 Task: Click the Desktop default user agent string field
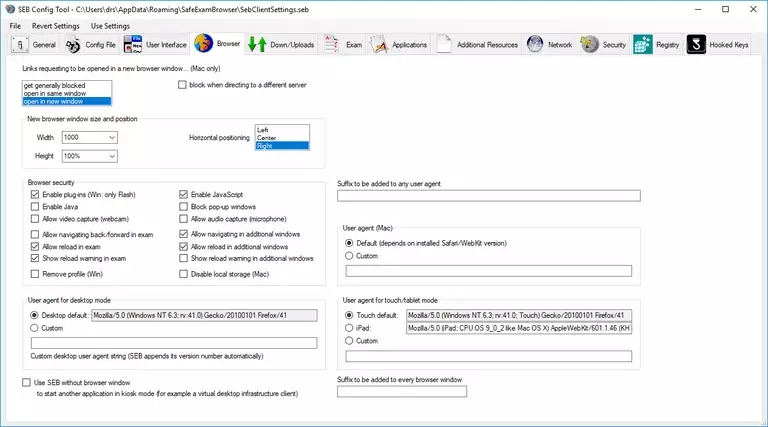(204, 315)
